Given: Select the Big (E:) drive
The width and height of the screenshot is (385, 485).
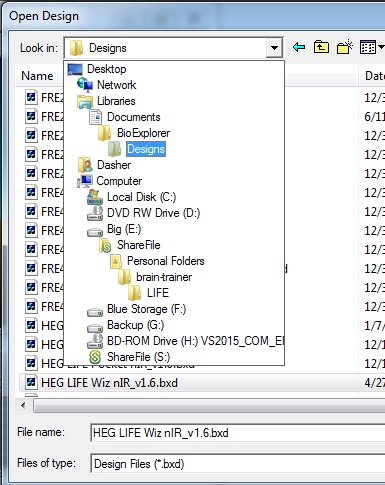Looking at the screenshot, I should pyautogui.click(x=124, y=229).
